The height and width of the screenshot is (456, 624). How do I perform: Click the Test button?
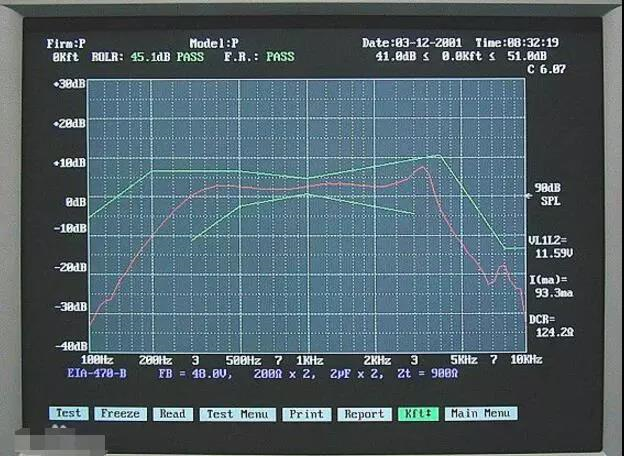[68, 413]
